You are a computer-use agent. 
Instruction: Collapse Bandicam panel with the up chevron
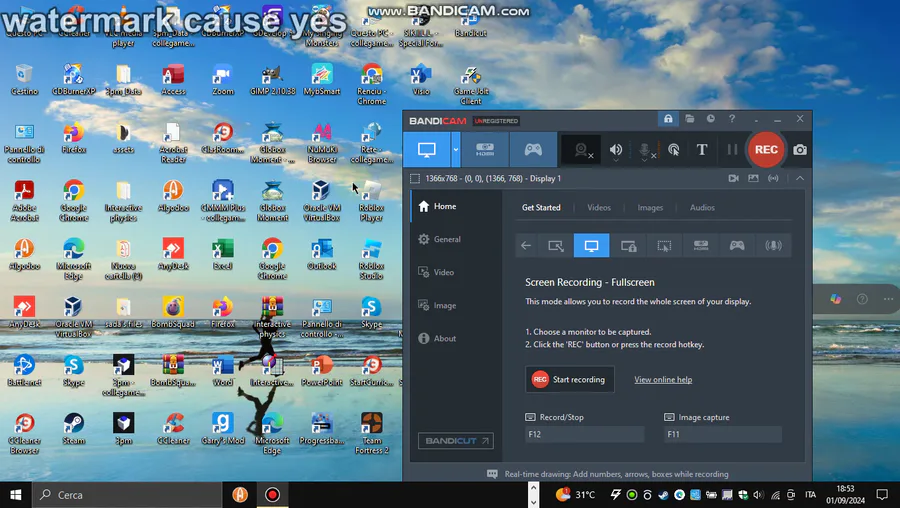pos(800,179)
